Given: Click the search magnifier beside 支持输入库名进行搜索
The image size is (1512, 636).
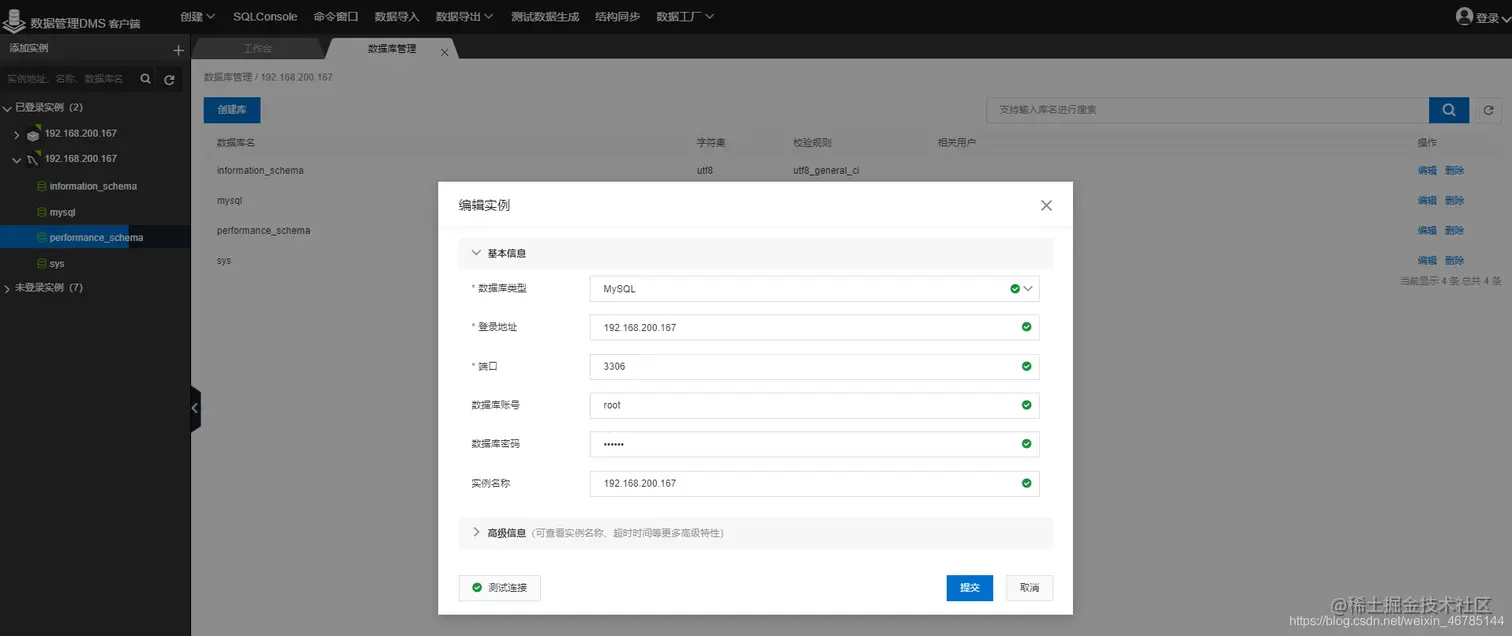Looking at the screenshot, I should [x=1448, y=110].
